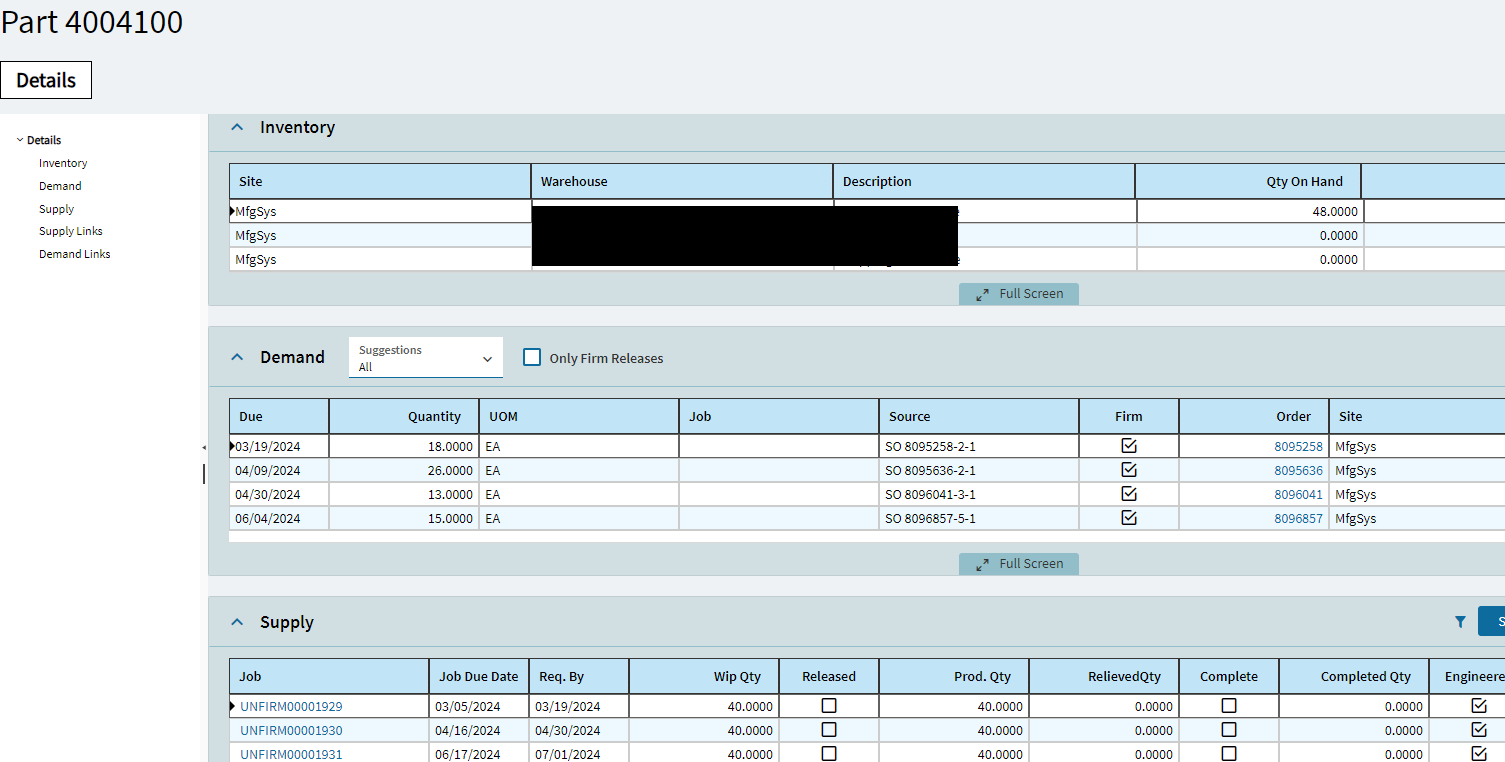The image size is (1505, 762).
Task: Sort Demand grid by Due column header
Action: click(x=279, y=416)
